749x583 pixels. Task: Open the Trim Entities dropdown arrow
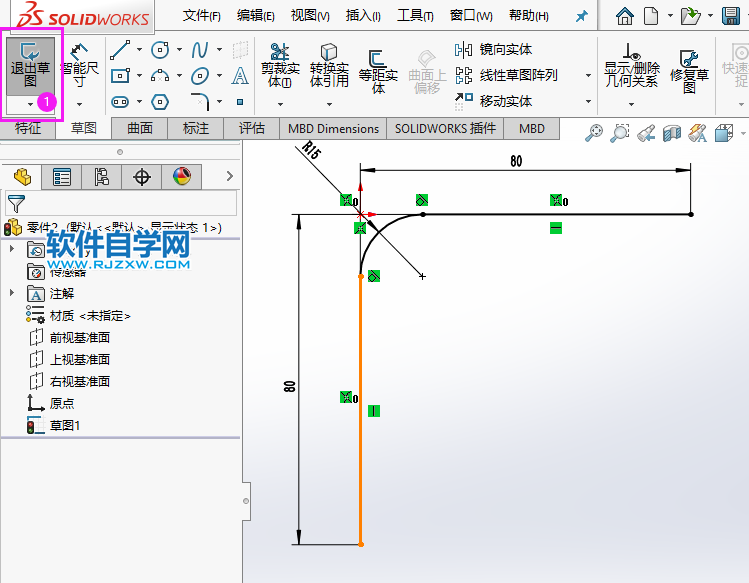(280, 104)
